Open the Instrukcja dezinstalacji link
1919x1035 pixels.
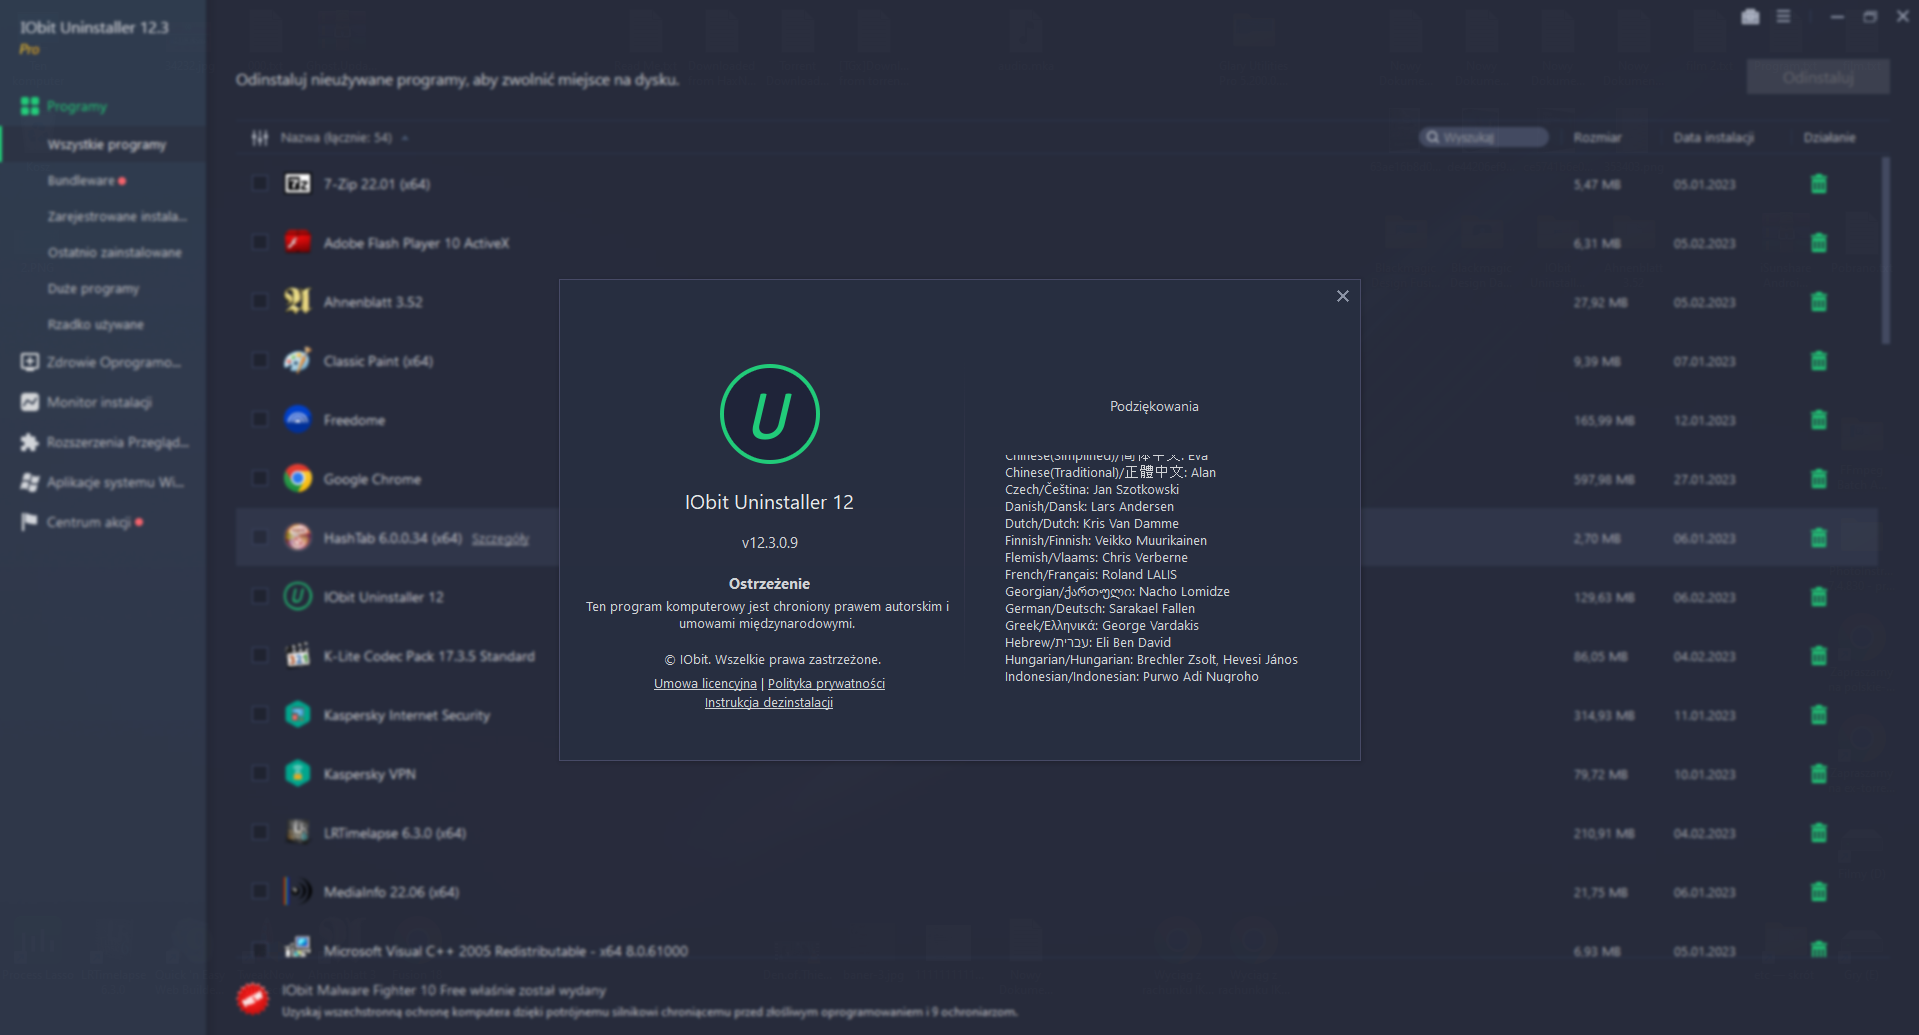click(x=769, y=703)
